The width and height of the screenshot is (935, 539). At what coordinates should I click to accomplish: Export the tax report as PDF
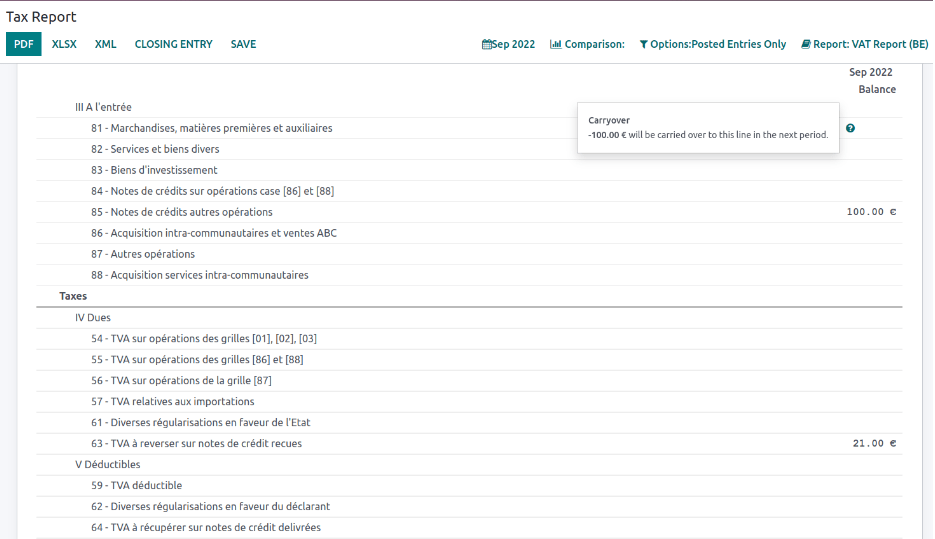click(x=24, y=44)
